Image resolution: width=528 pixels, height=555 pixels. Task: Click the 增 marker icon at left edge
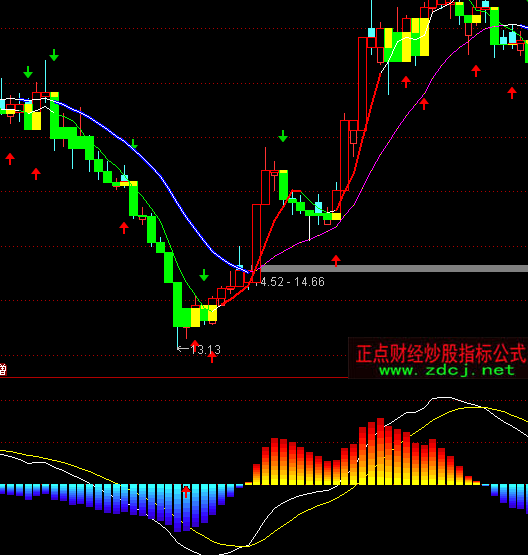(3, 370)
